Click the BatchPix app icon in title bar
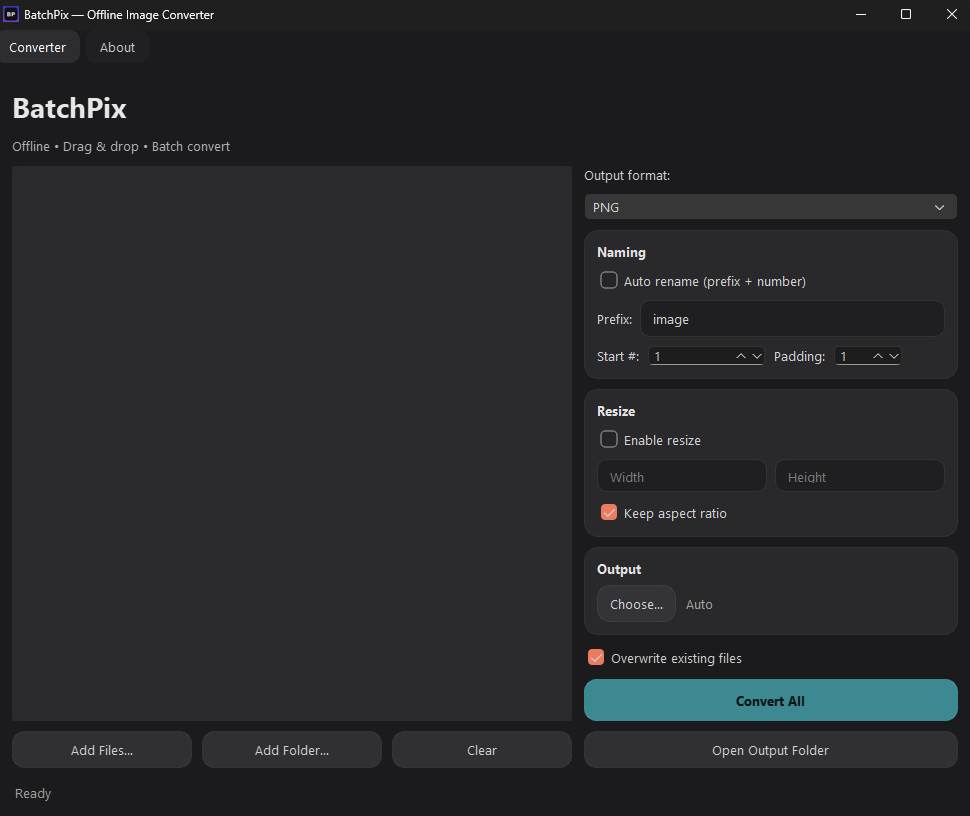Screen dimensions: 970x816 (11, 14)
